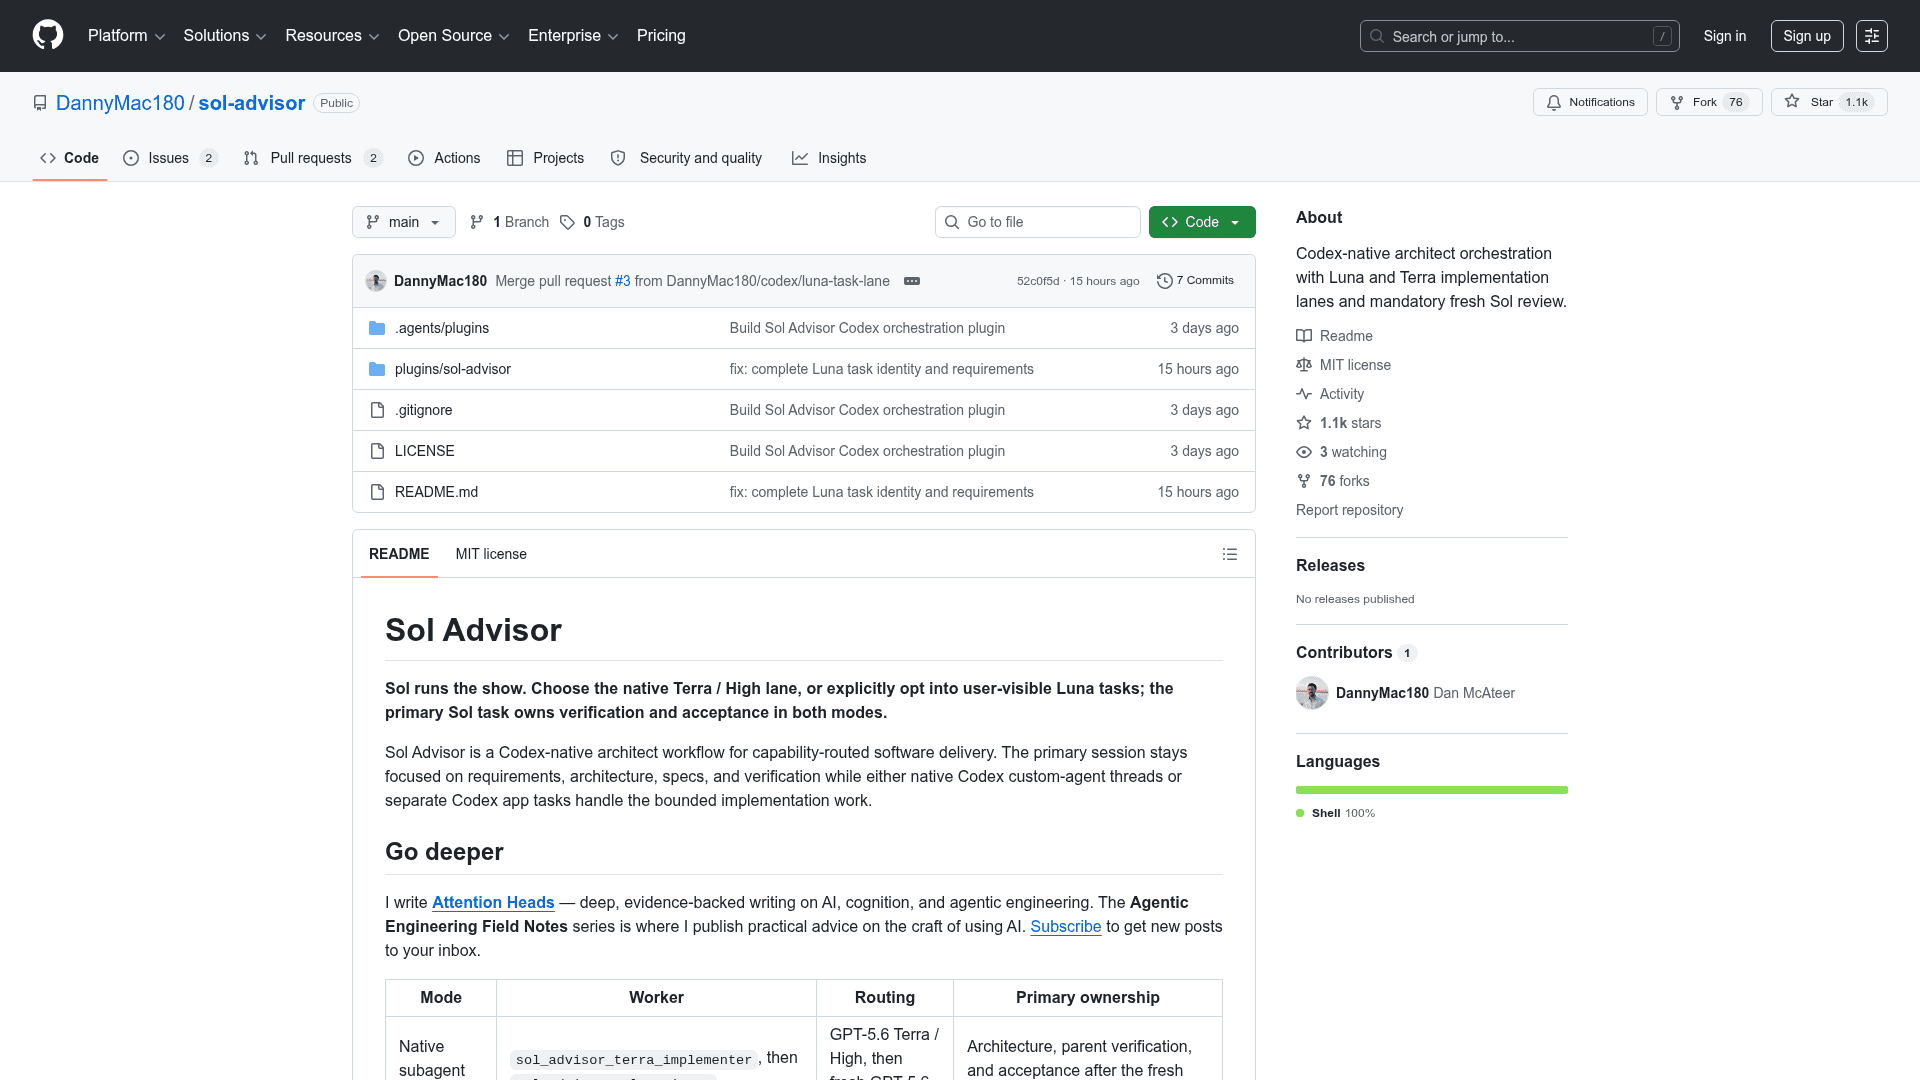Fork the sol-advisor repository

coord(1709,102)
